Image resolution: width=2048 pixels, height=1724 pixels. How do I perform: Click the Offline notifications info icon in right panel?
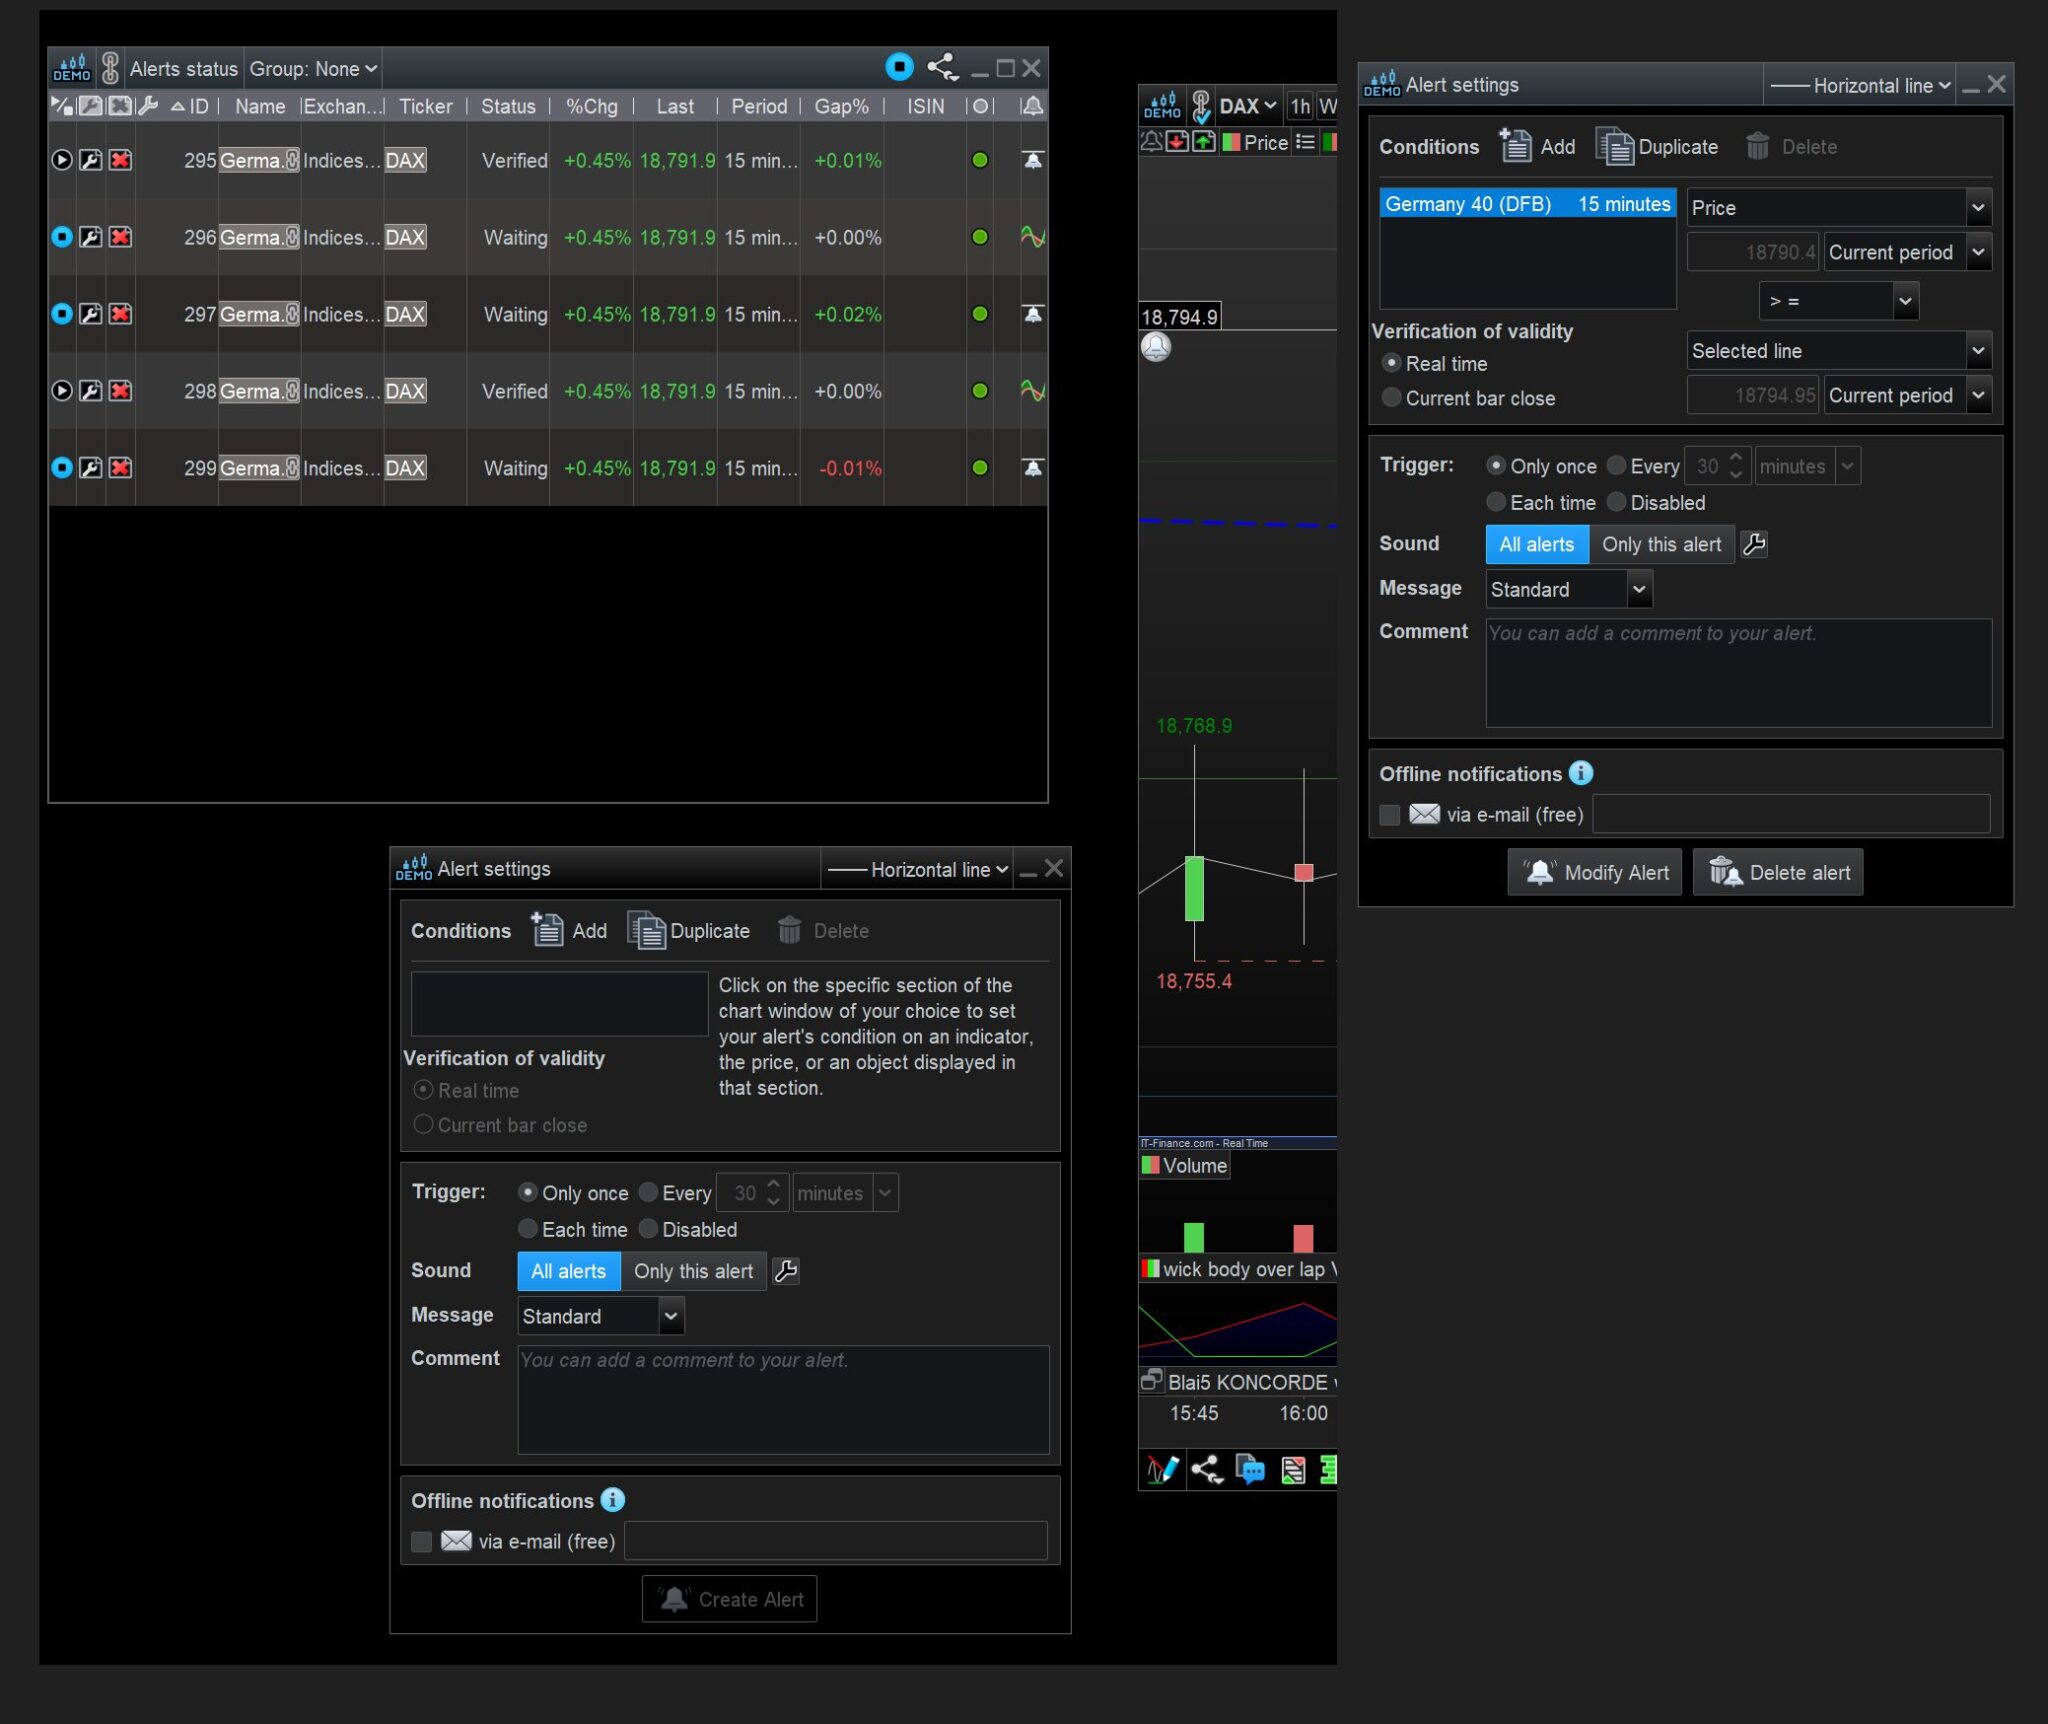point(1581,773)
